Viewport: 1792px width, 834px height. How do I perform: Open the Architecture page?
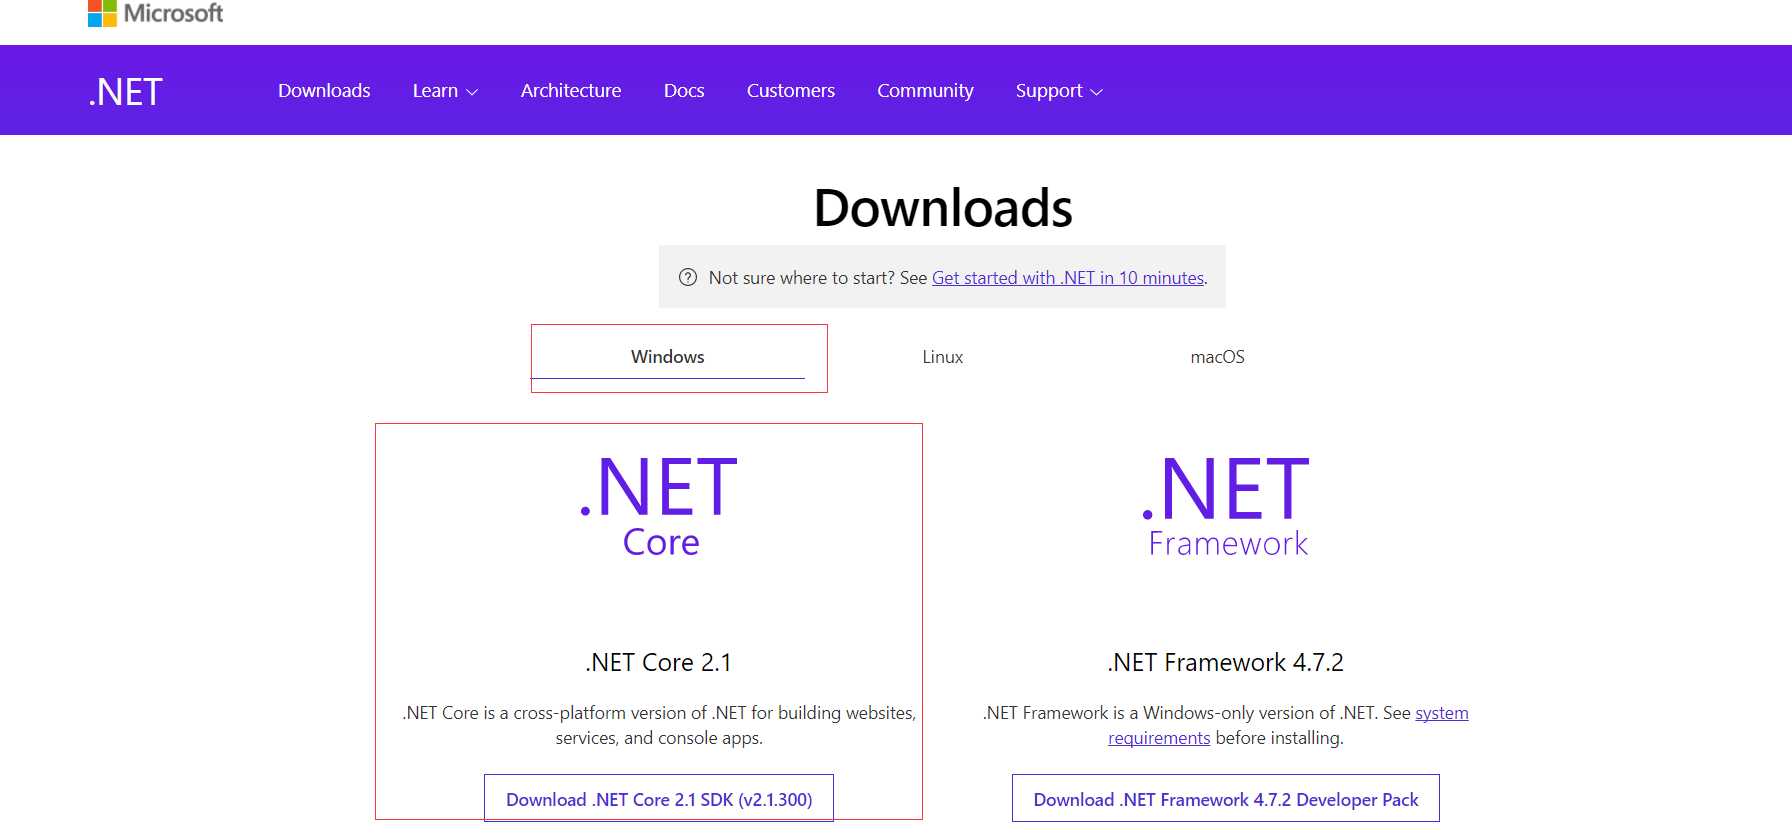tap(571, 90)
